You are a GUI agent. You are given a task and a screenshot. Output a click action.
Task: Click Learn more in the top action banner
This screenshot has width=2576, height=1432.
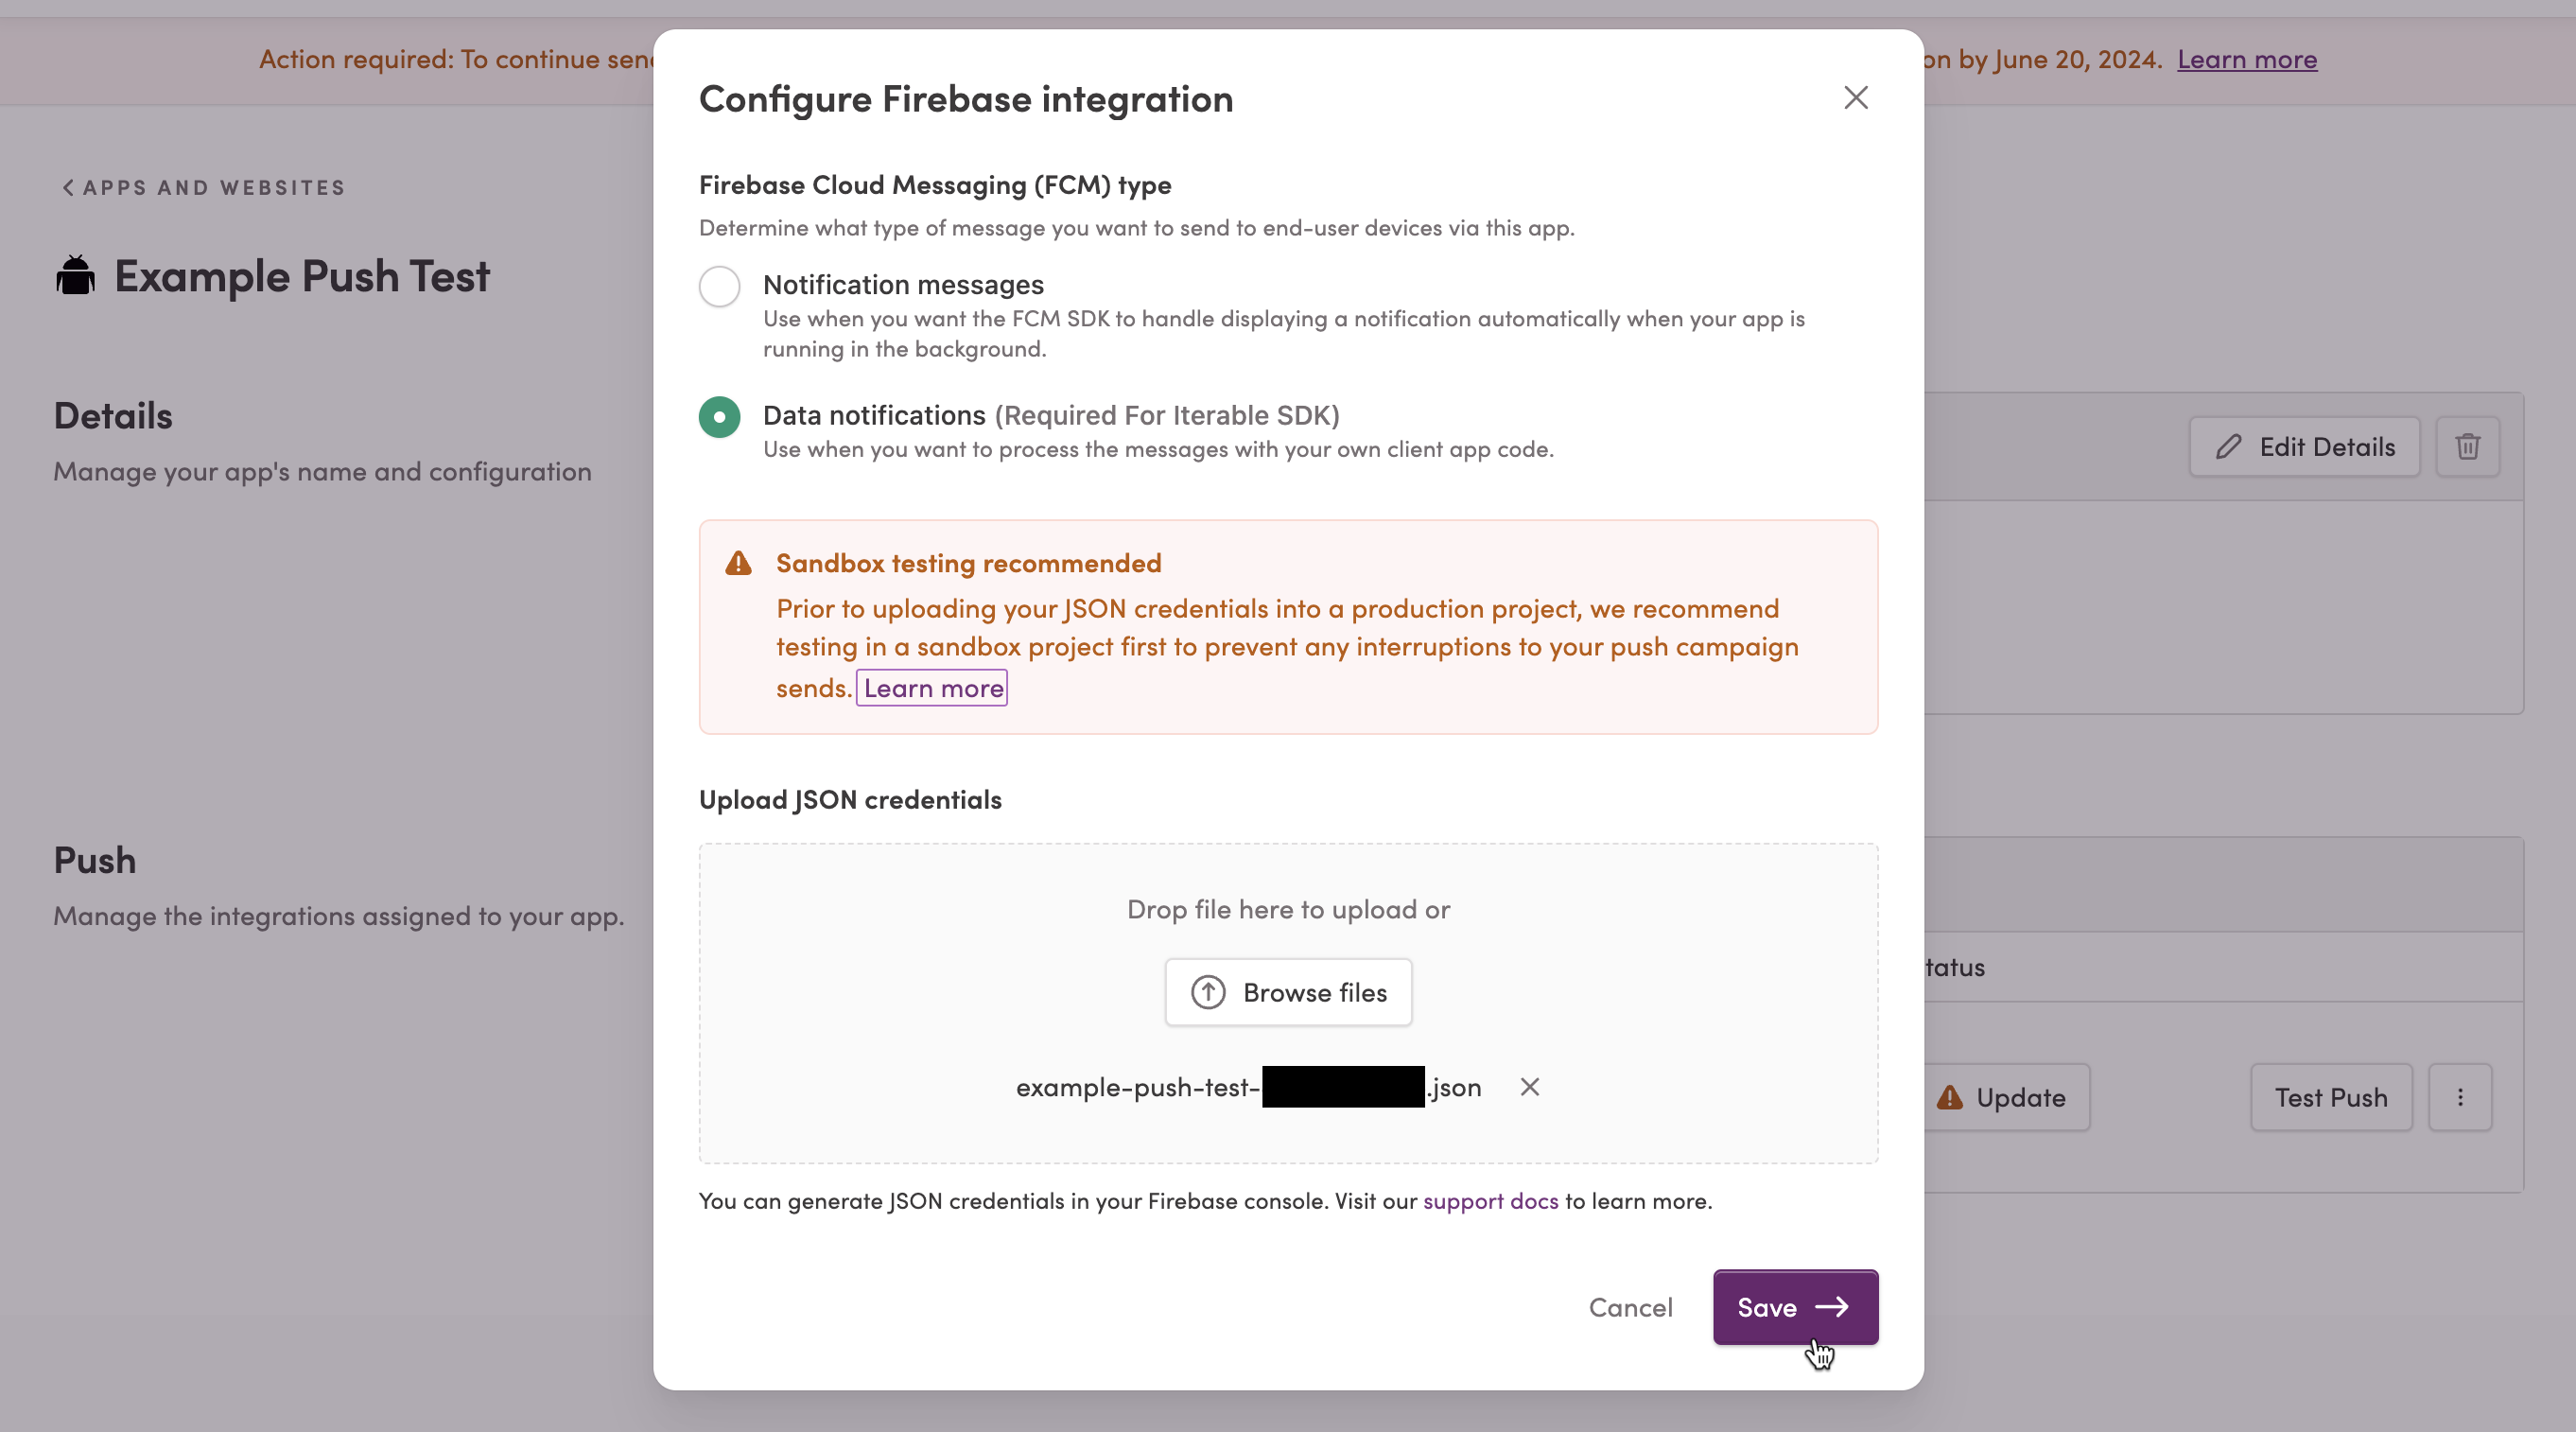point(2247,59)
